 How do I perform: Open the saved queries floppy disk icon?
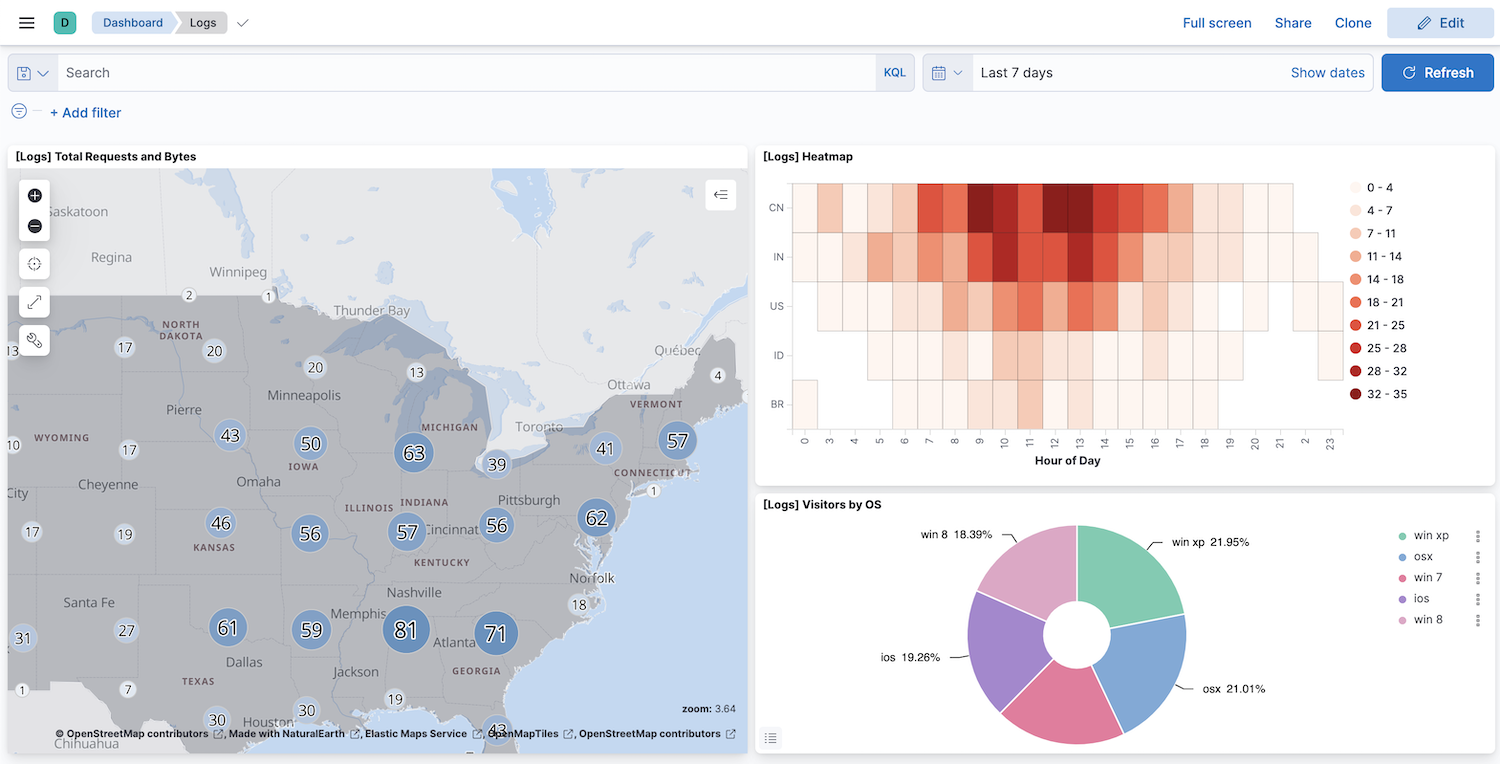(22, 72)
